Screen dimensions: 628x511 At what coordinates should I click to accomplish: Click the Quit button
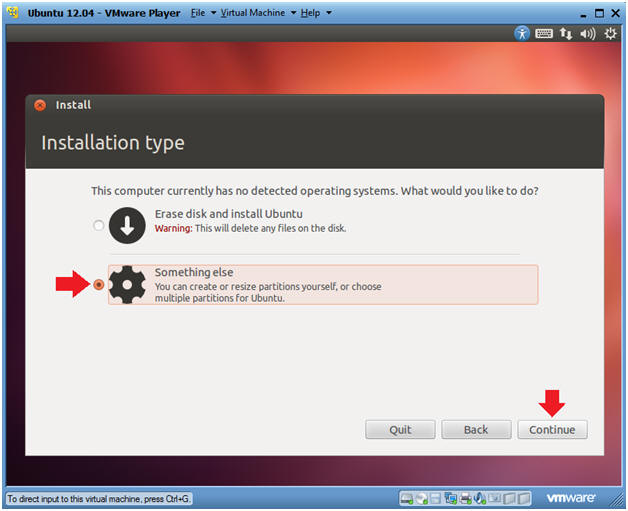(x=400, y=430)
